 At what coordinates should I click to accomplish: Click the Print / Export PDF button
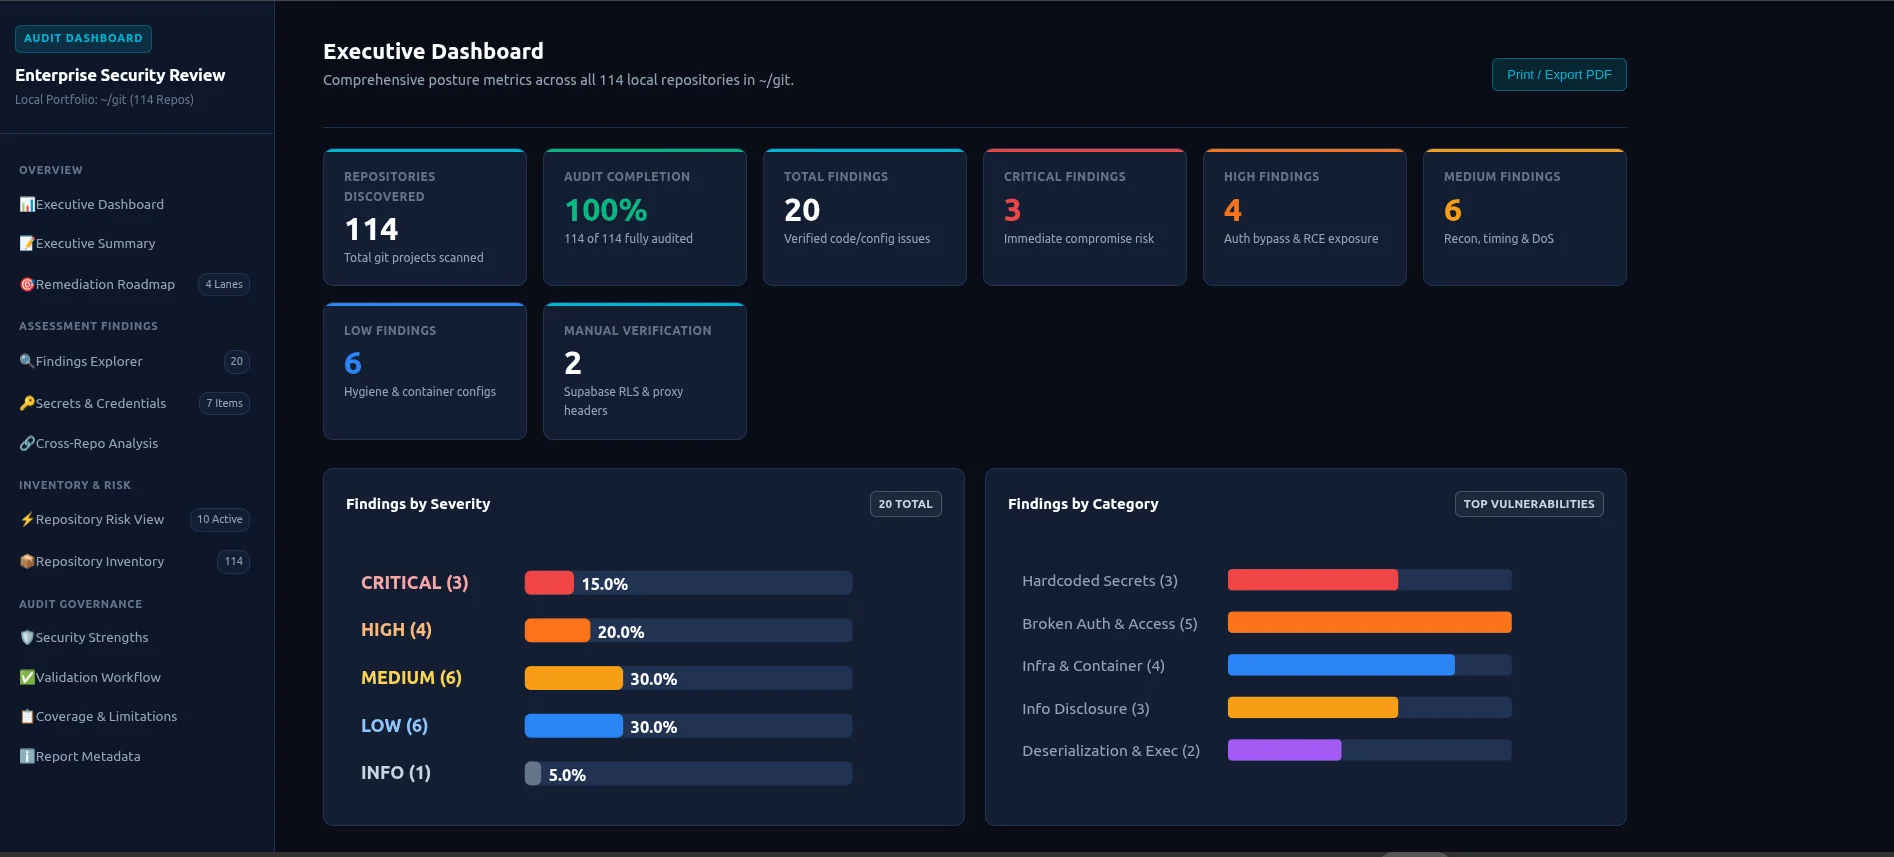pyautogui.click(x=1559, y=75)
